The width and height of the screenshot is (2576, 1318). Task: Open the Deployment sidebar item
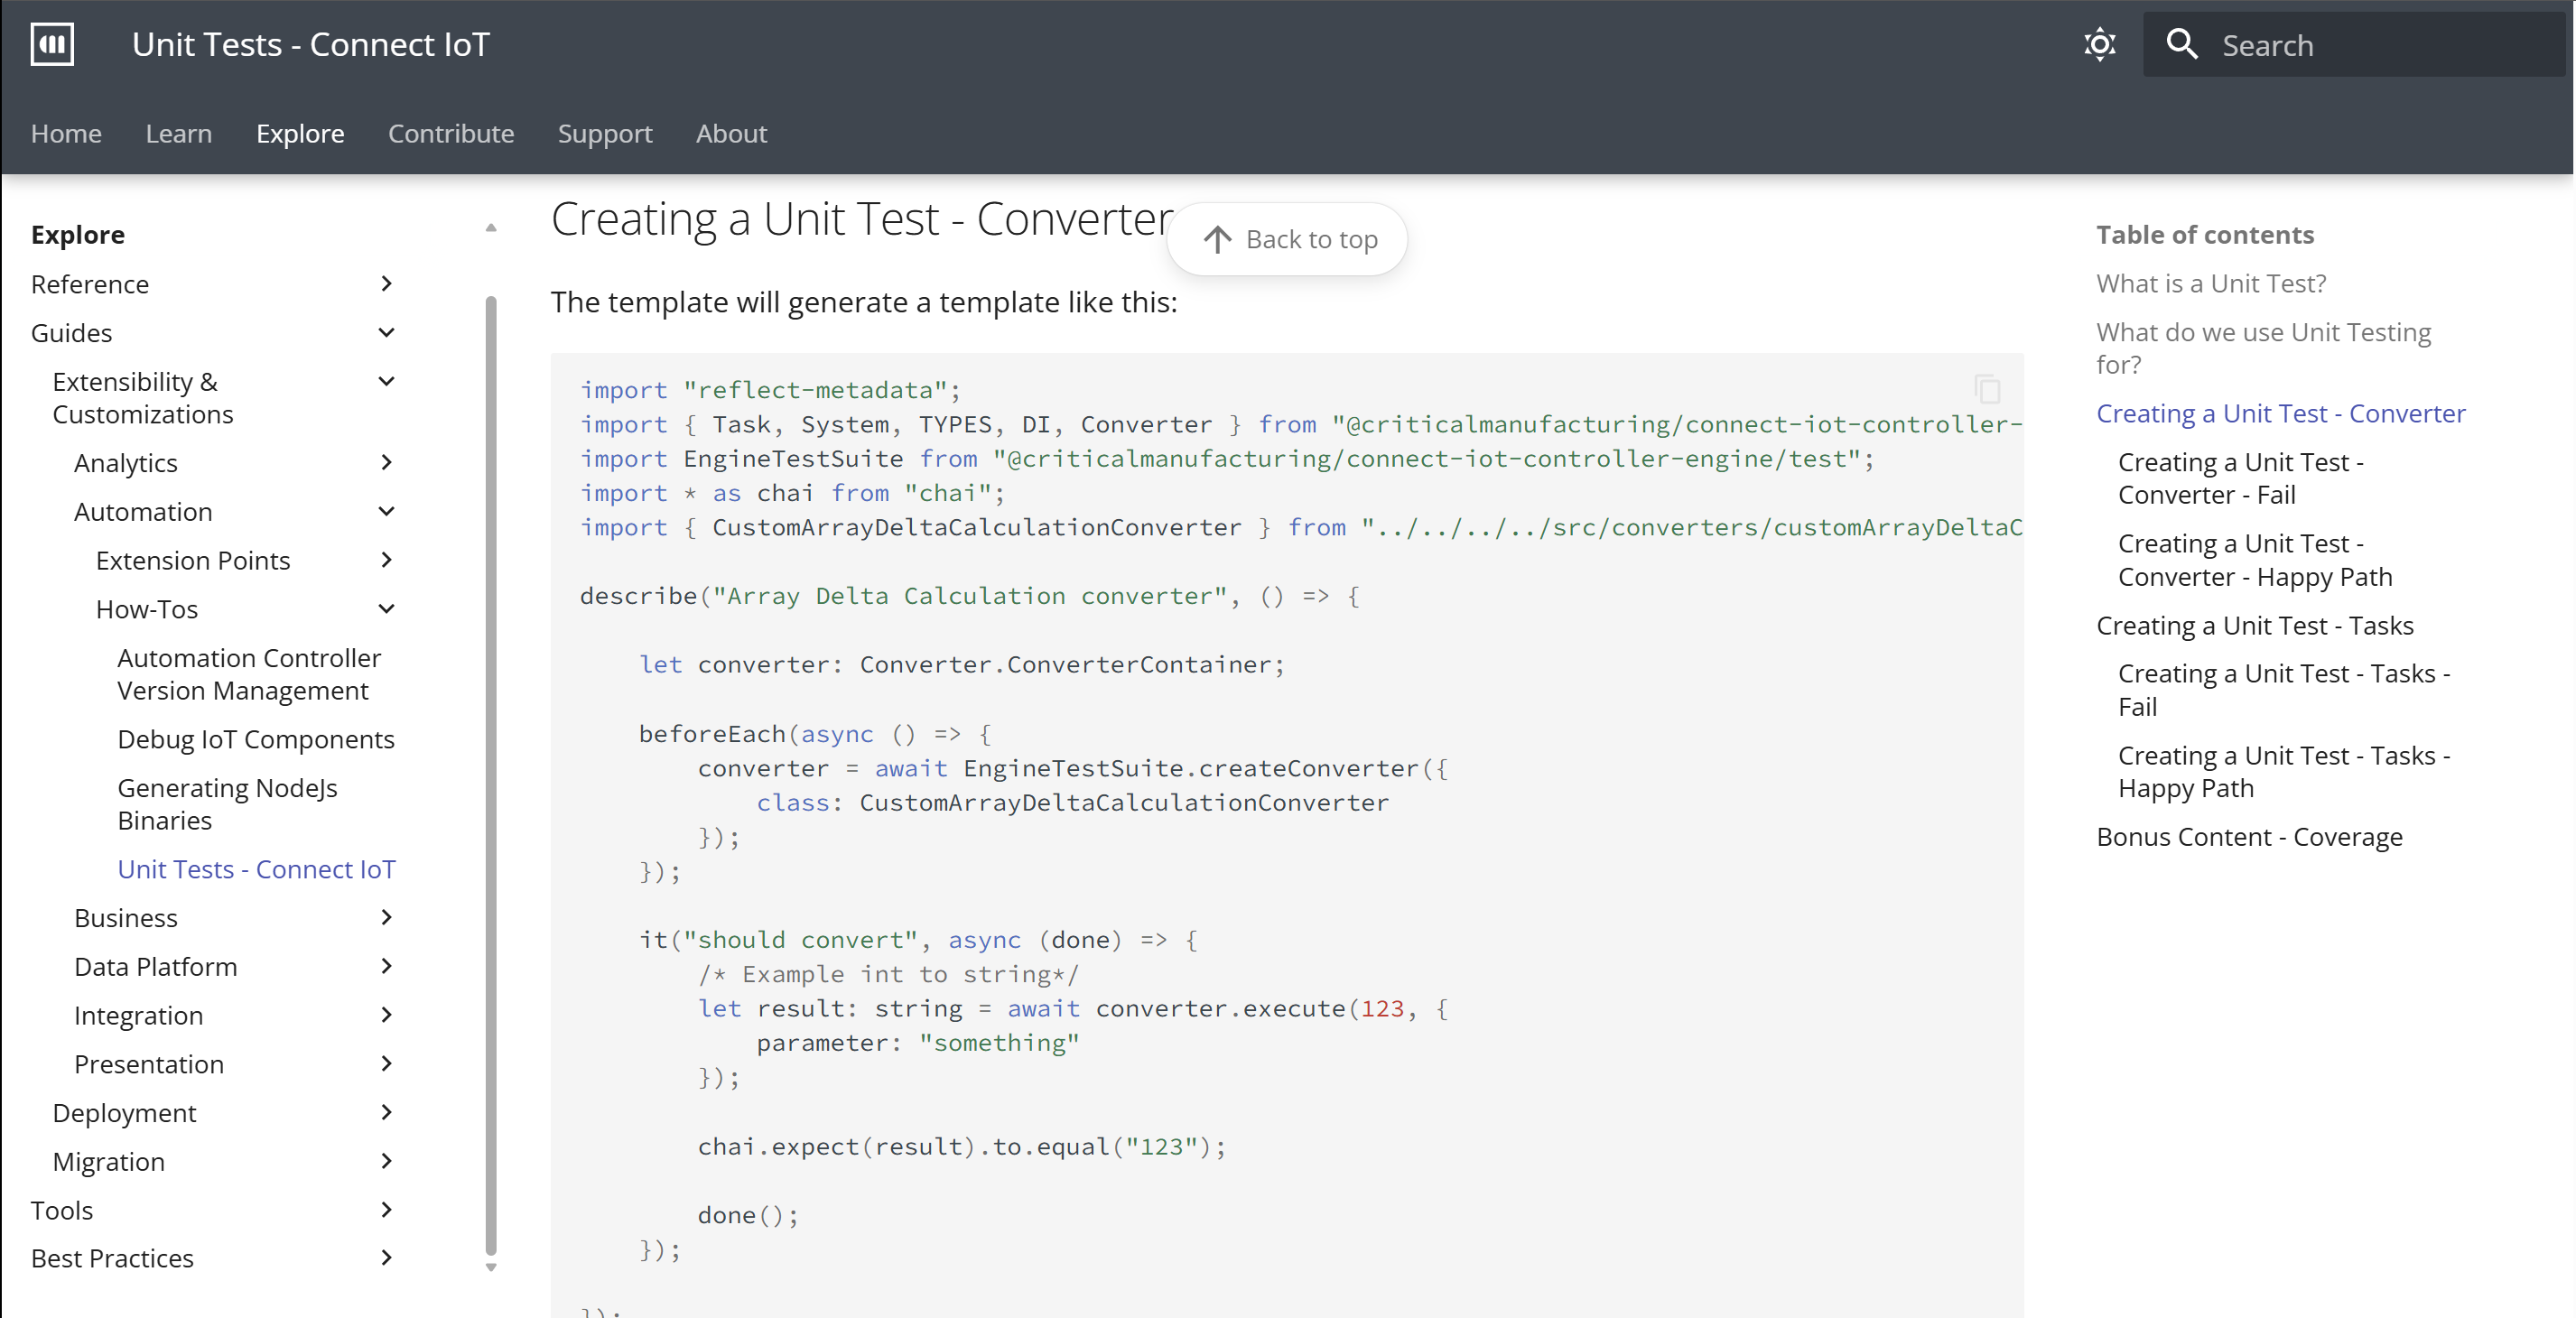(124, 1113)
